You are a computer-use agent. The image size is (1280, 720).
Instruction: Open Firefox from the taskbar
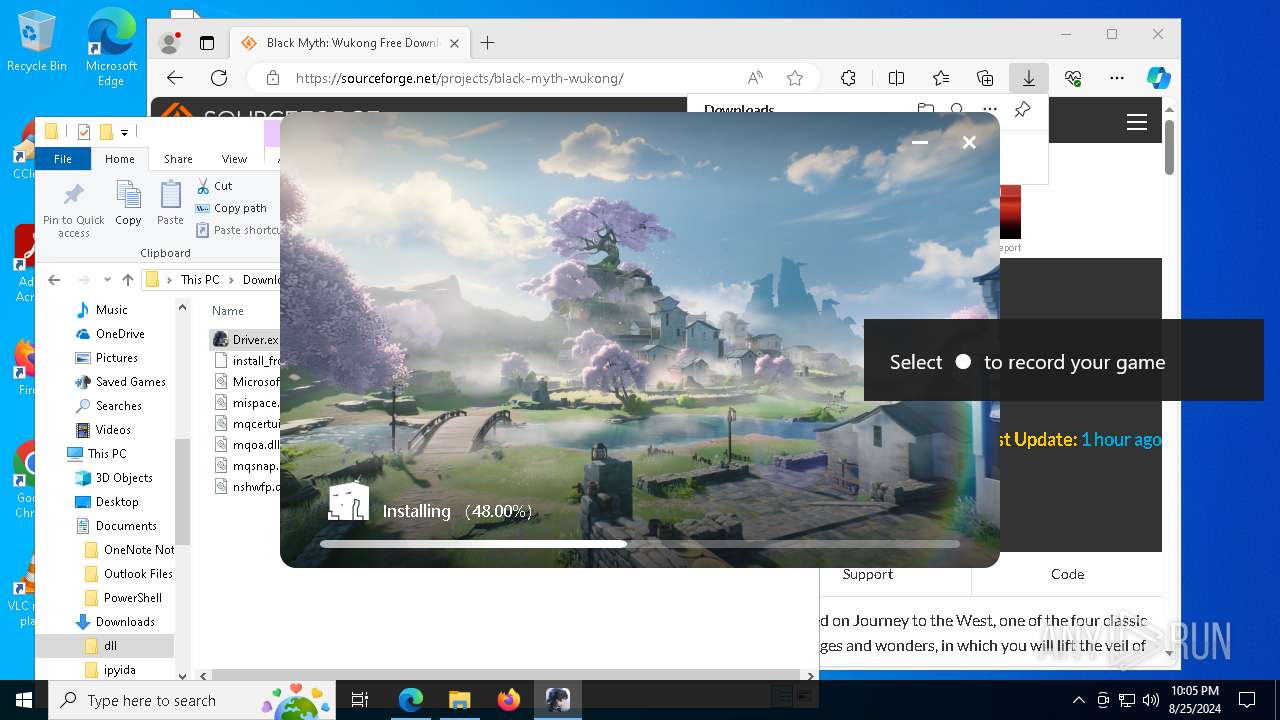tap(508, 700)
